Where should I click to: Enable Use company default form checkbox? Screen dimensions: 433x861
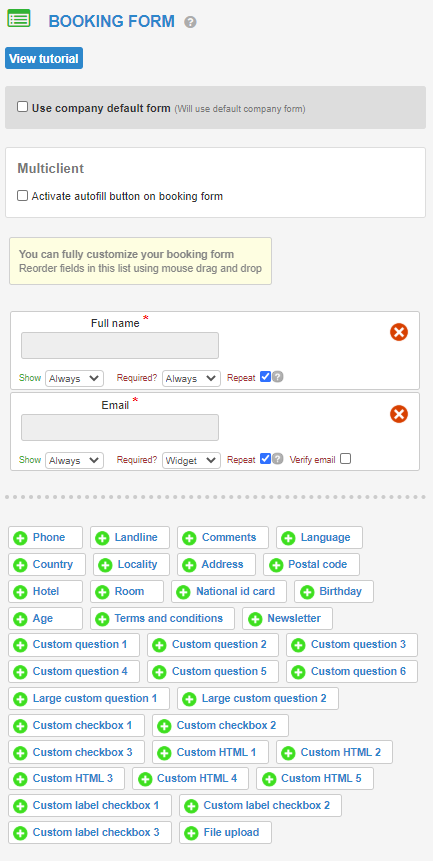23,107
